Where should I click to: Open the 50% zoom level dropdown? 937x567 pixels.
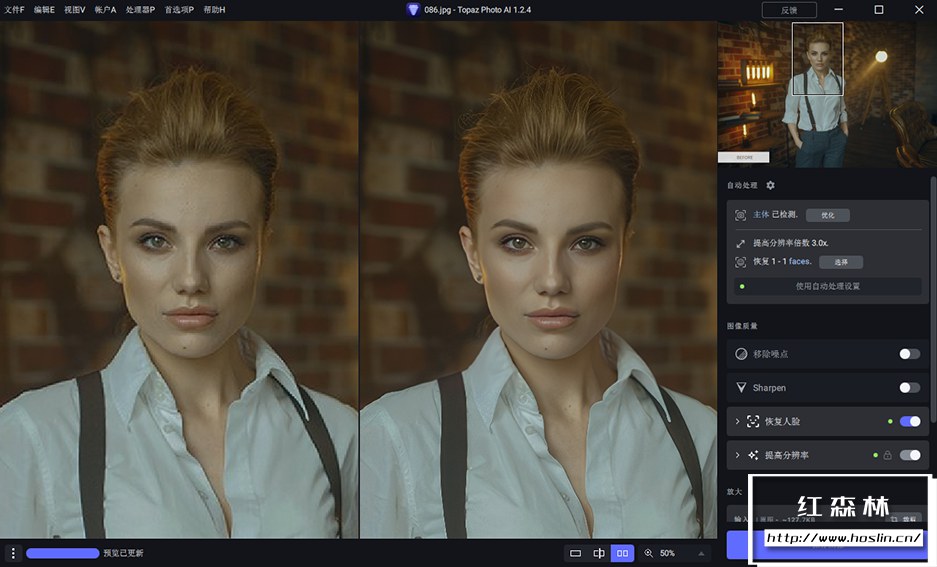[x=676, y=553]
